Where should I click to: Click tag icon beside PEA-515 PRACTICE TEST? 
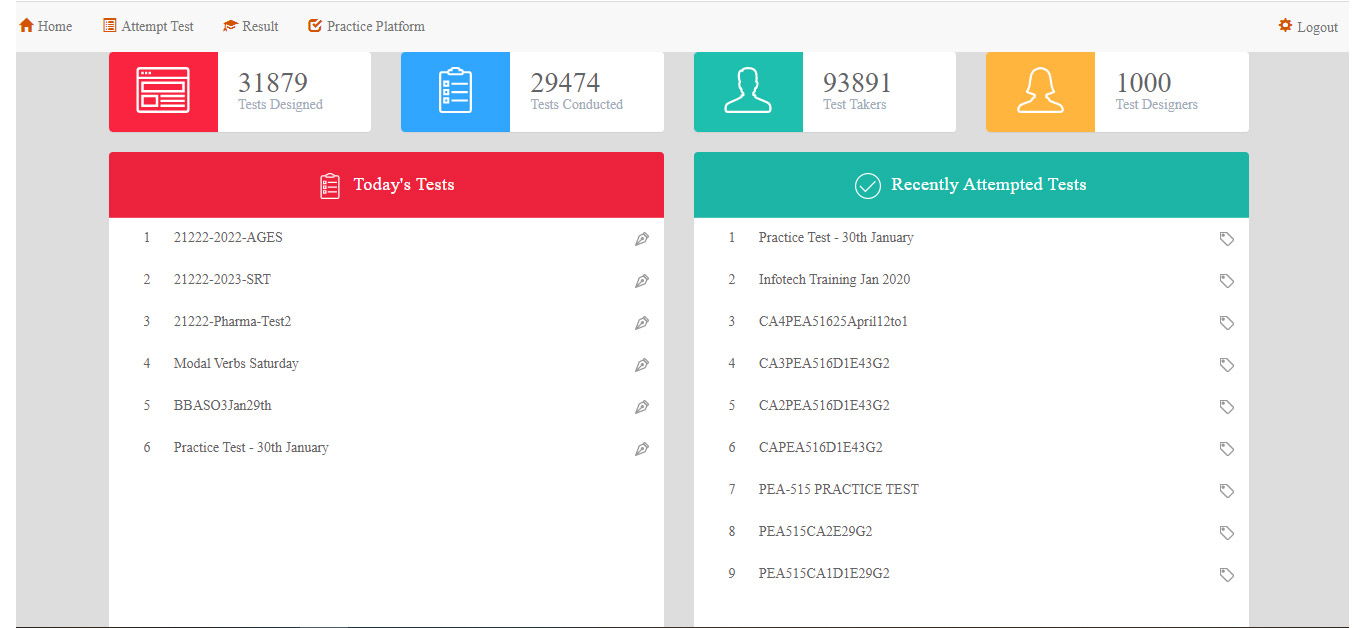[x=1226, y=491]
